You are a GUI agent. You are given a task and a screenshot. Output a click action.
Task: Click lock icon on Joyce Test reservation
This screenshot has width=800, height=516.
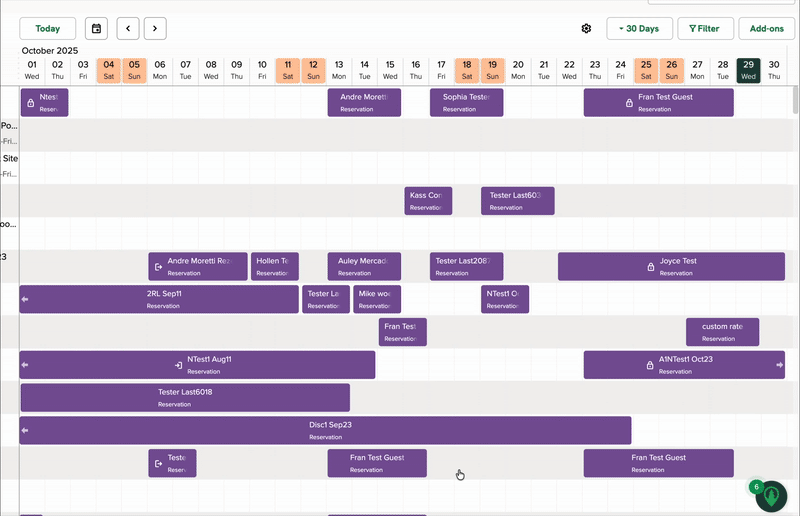pos(651,267)
